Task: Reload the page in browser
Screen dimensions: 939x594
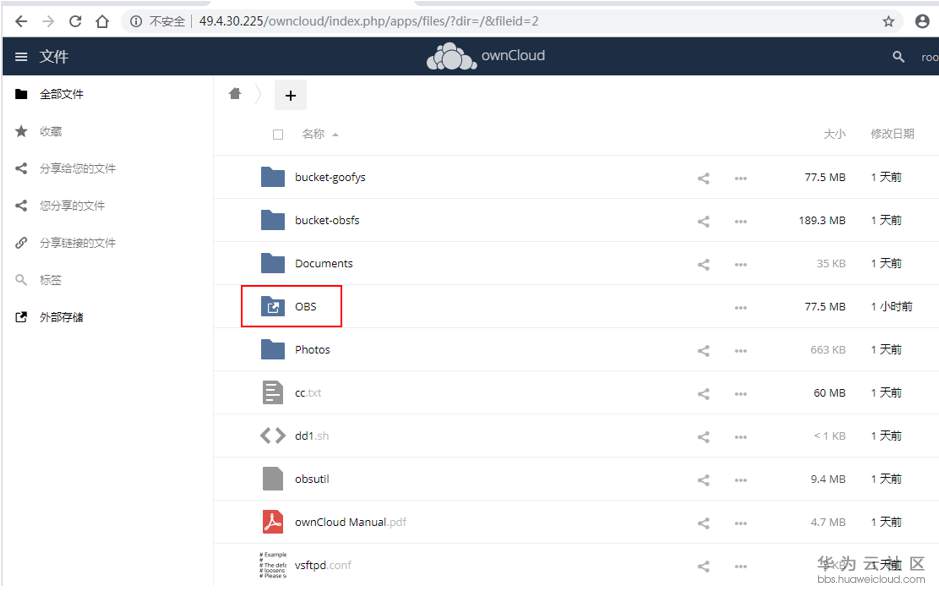Action: 75,22
